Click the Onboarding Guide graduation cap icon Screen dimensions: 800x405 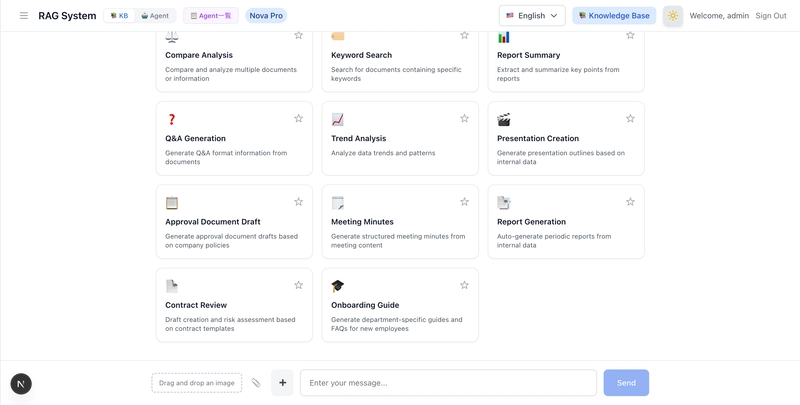pyautogui.click(x=337, y=286)
